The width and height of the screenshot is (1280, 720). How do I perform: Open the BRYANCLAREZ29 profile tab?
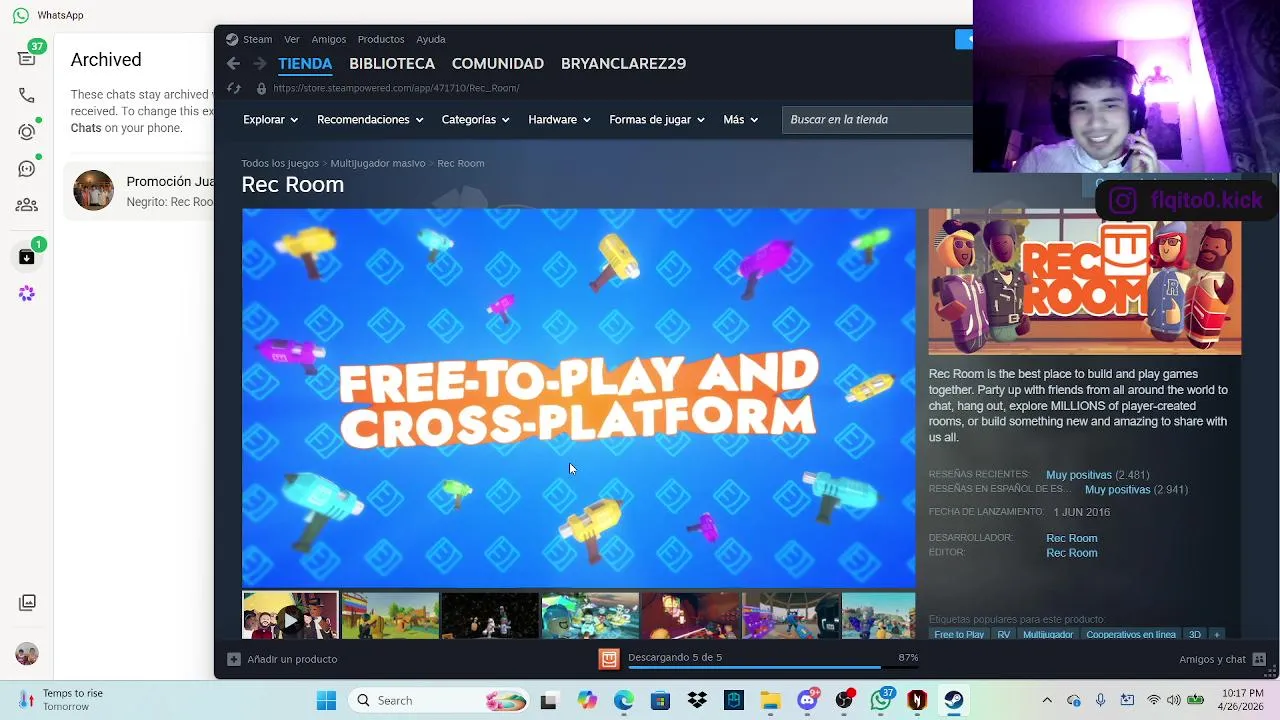click(x=623, y=63)
